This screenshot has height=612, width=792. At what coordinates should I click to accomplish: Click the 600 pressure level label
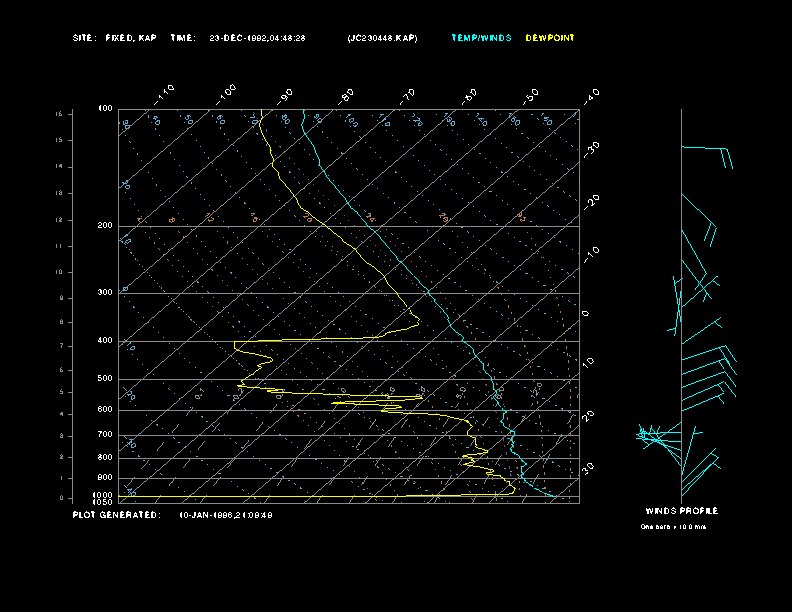(105, 410)
